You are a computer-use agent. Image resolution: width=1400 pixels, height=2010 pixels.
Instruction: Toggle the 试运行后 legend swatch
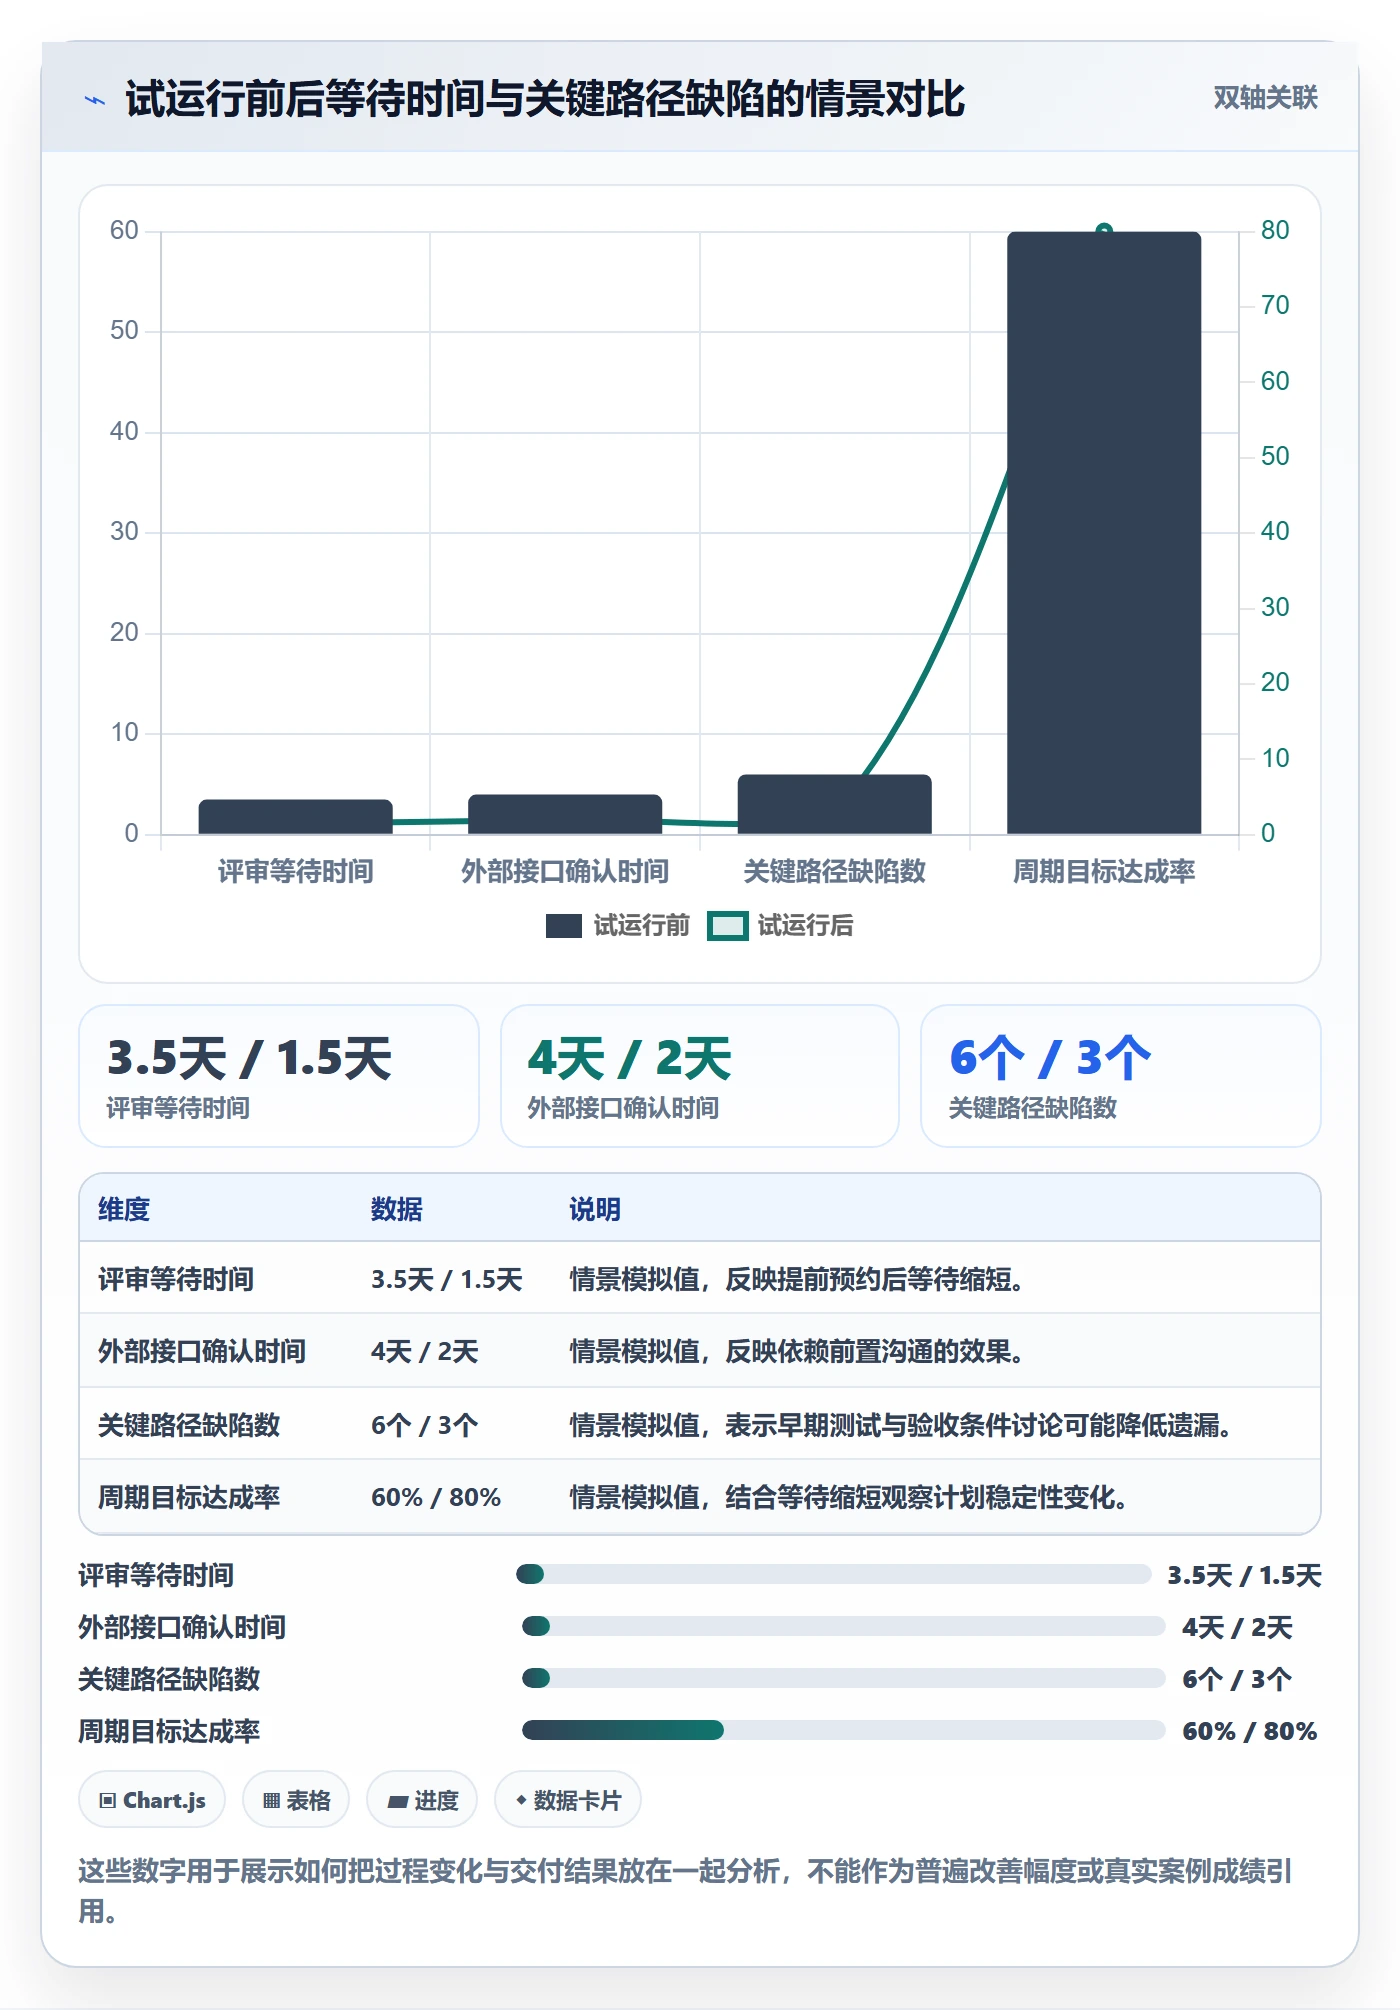pyautogui.click(x=727, y=926)
